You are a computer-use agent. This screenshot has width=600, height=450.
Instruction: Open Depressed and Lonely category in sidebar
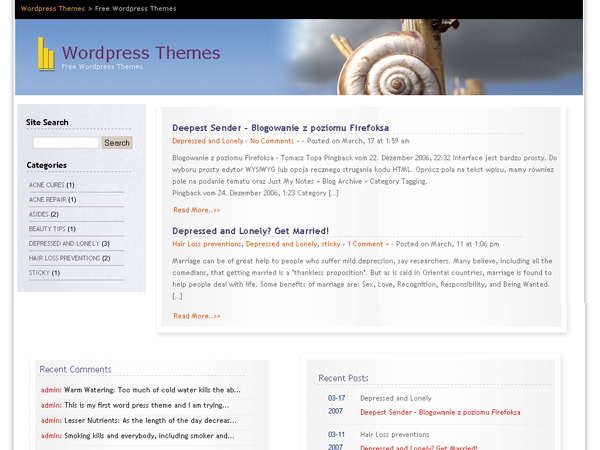[x=63, y=243]
